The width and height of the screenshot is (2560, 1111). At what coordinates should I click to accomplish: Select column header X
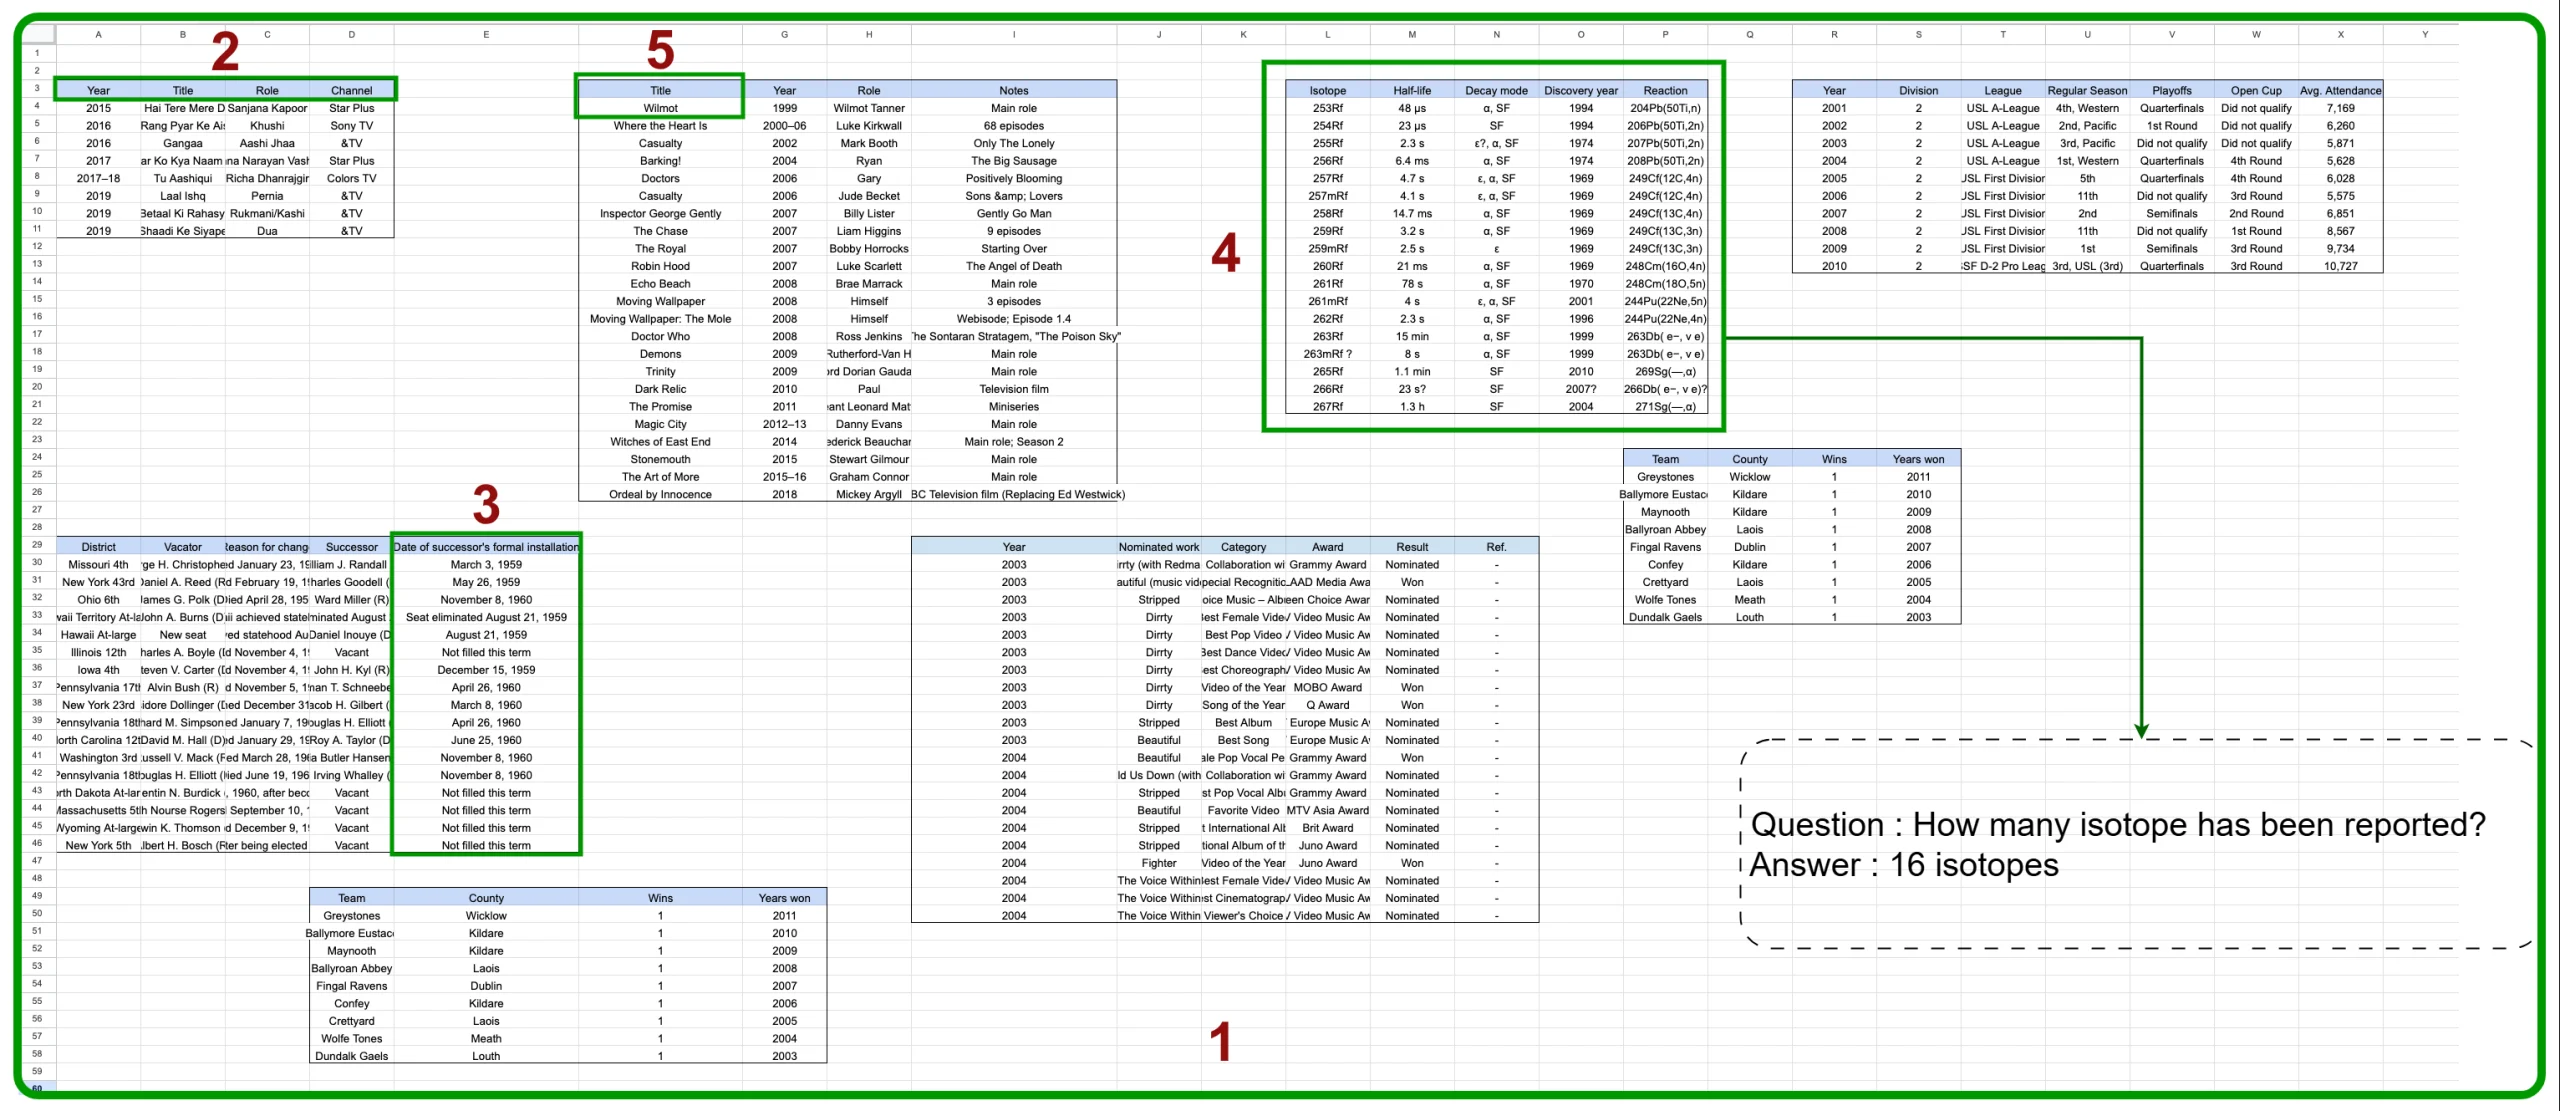[2340, 34]
